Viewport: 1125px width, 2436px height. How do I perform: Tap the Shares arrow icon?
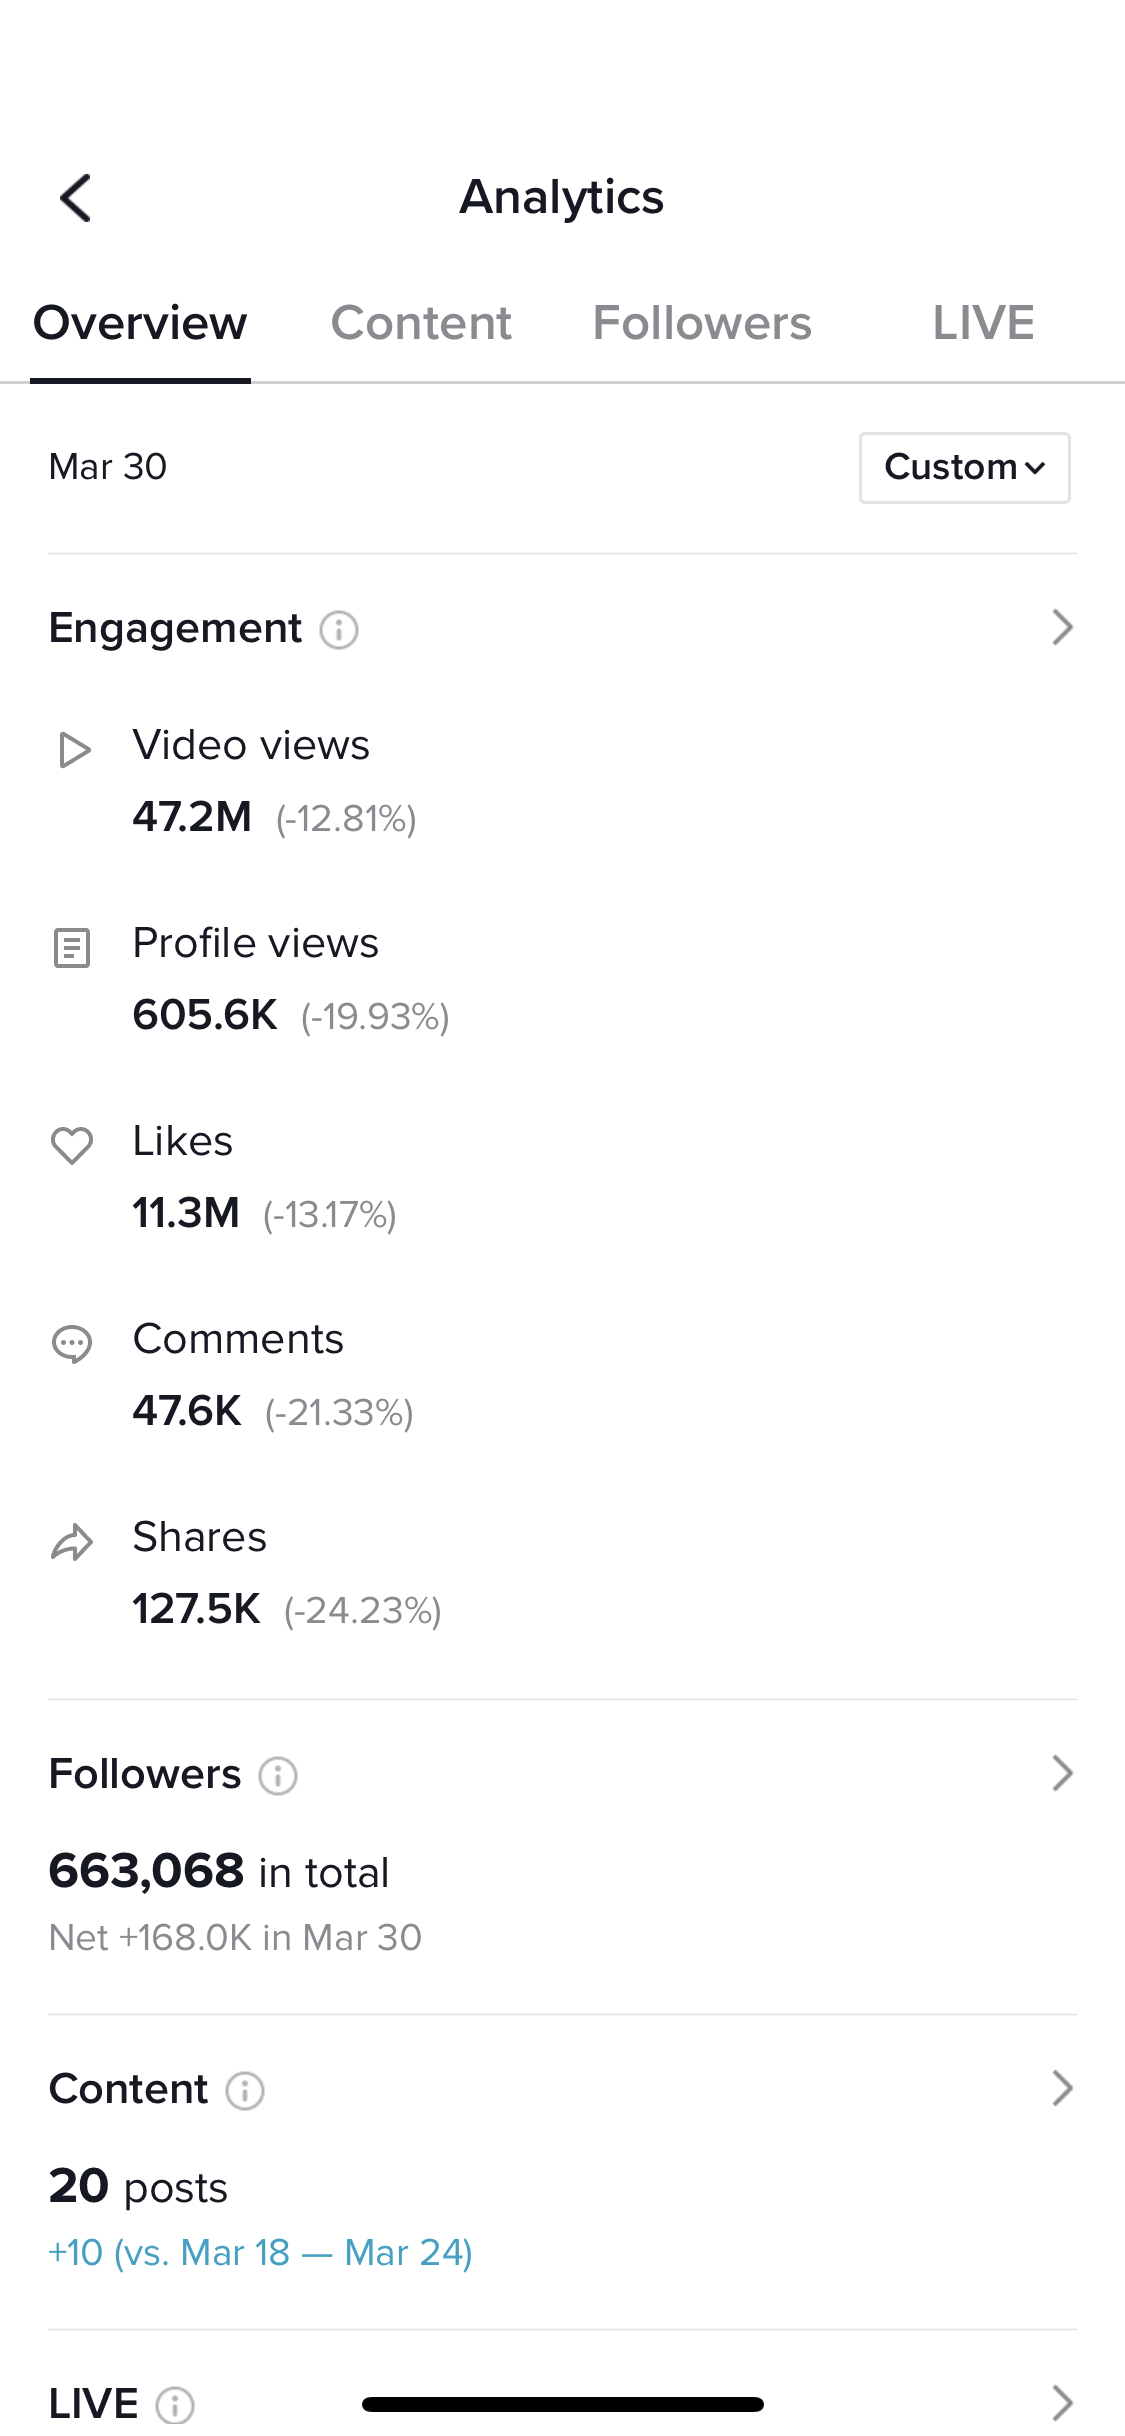point(72,1543)
